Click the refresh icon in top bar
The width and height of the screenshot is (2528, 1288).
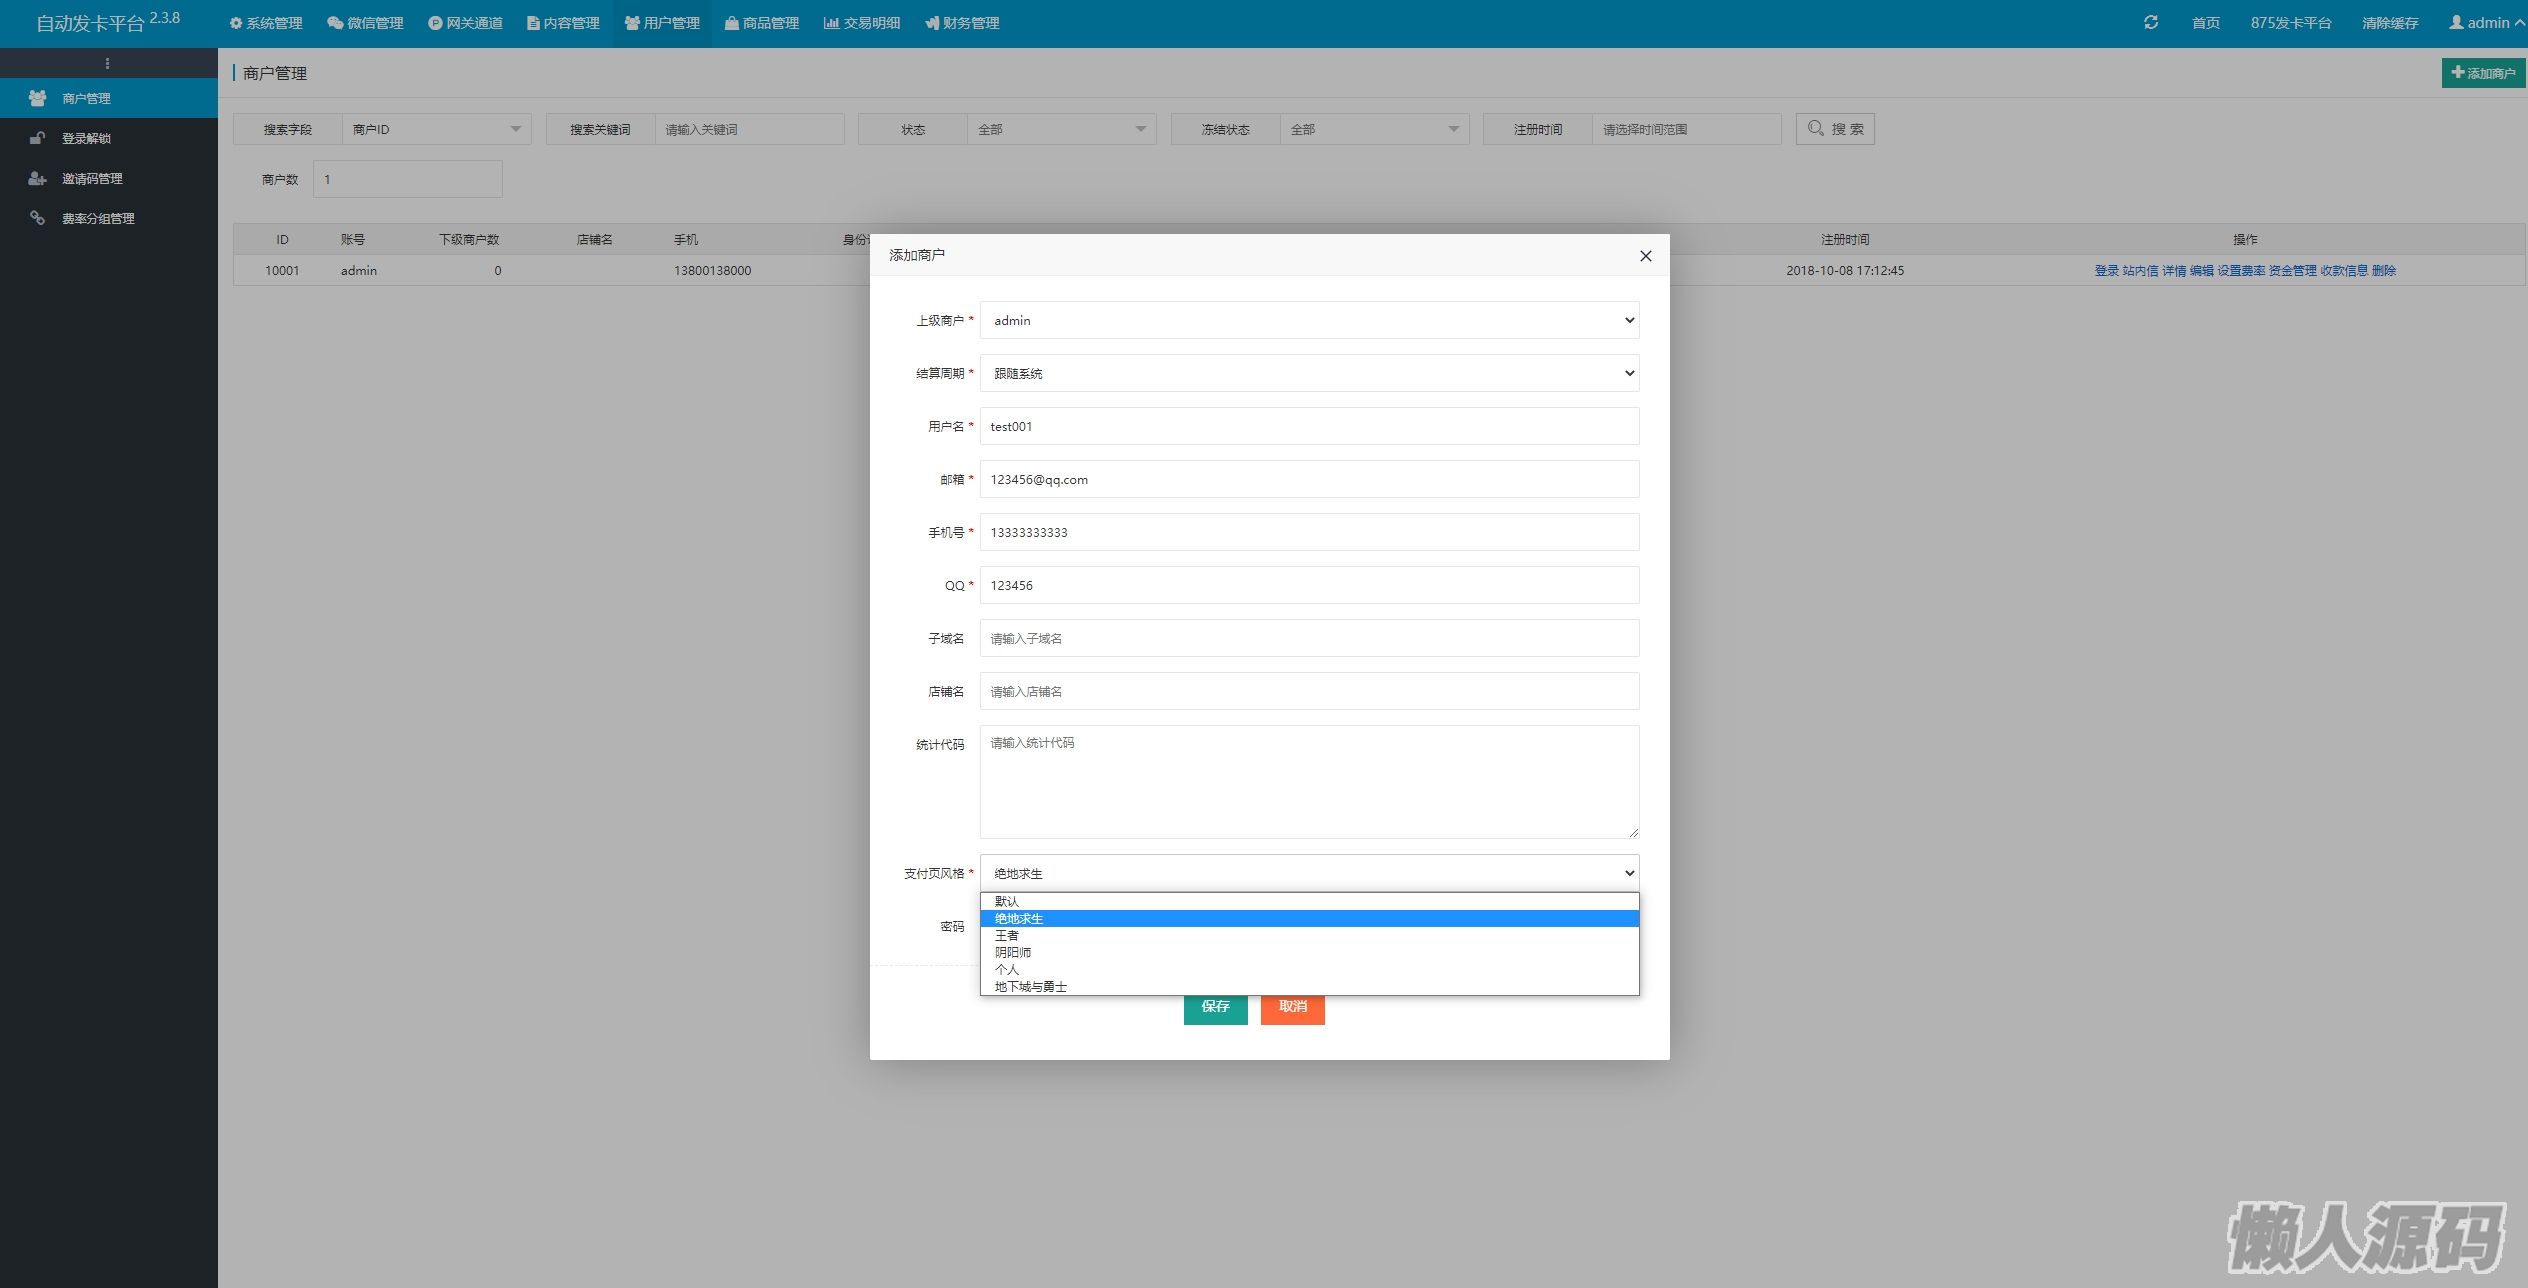(2151, 22)
